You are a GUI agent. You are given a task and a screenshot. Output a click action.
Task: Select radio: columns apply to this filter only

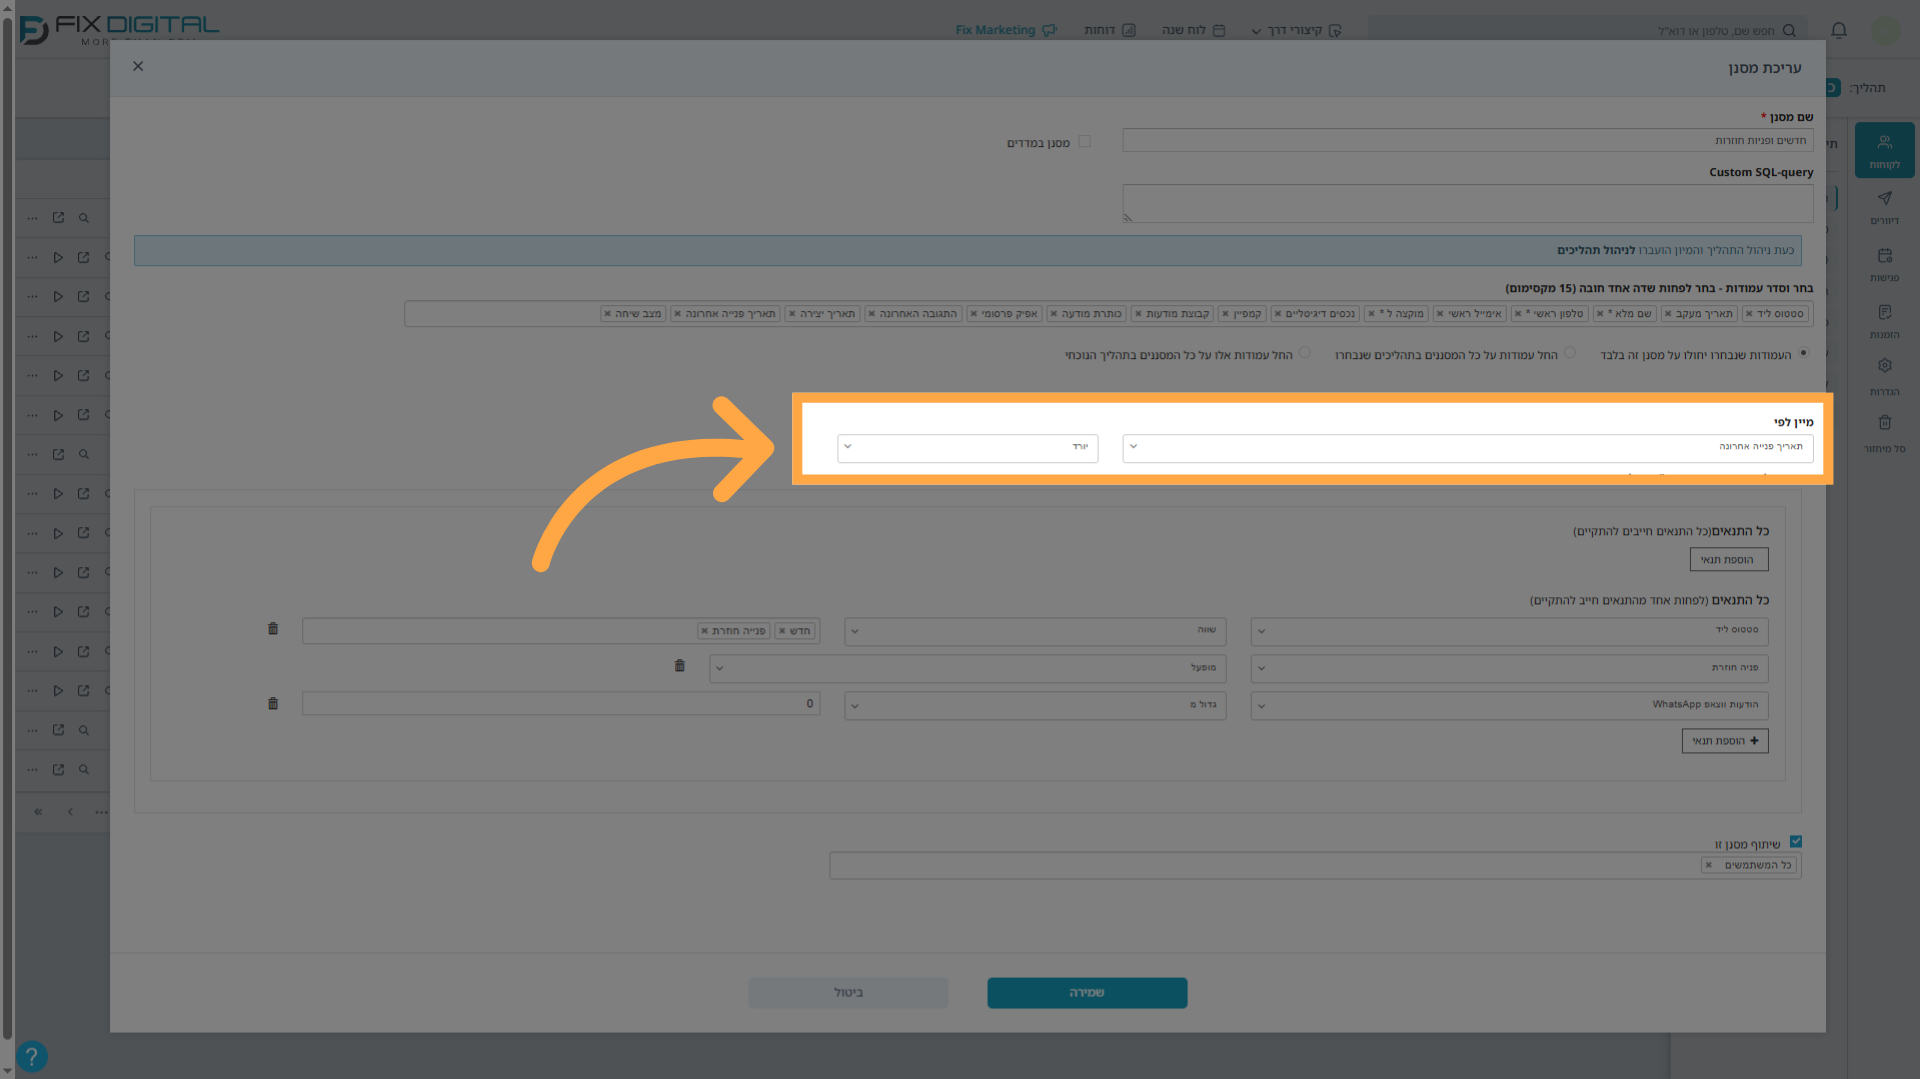[x=1804, y=353]
